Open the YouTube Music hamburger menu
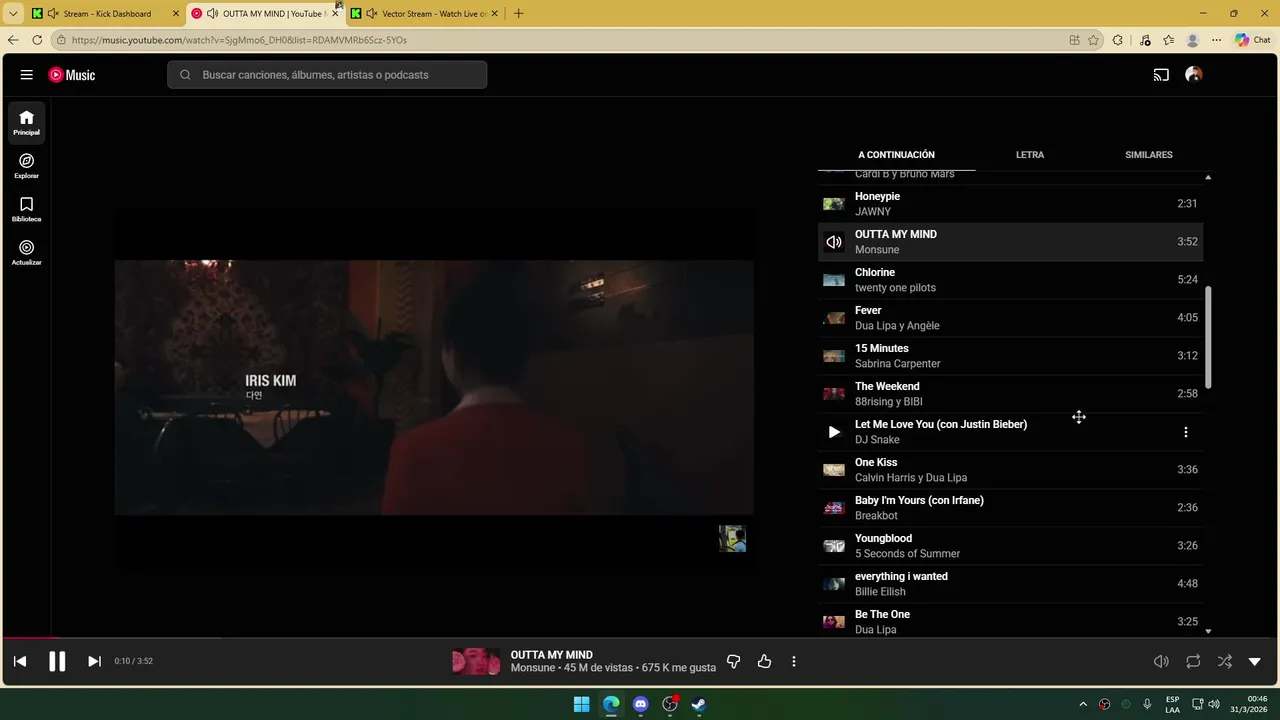 (27, 75)
